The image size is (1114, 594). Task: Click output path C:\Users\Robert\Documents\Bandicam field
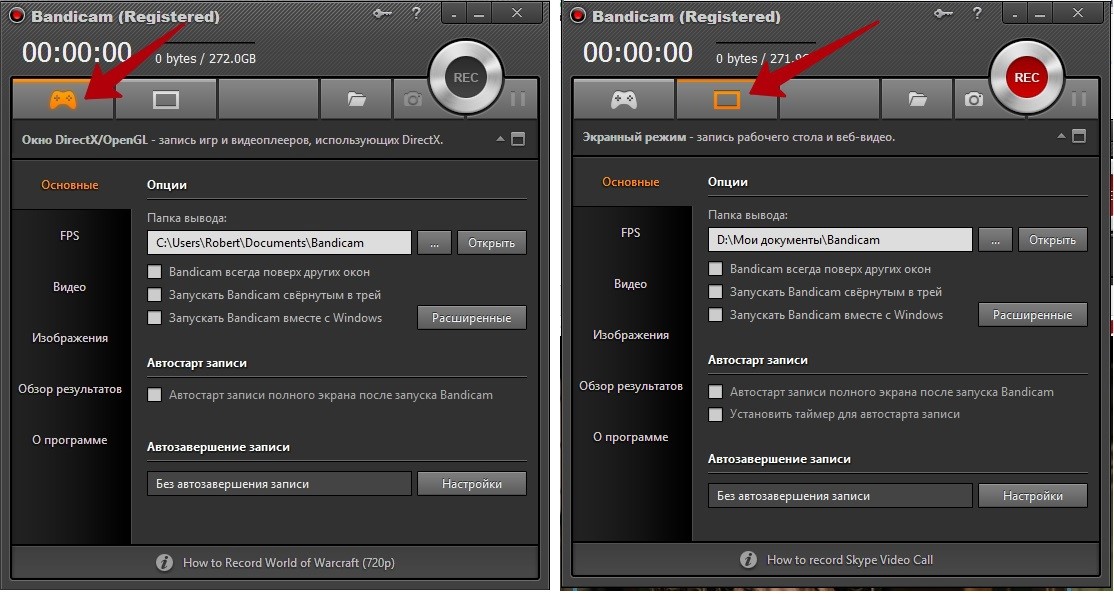tap(279, 243)
